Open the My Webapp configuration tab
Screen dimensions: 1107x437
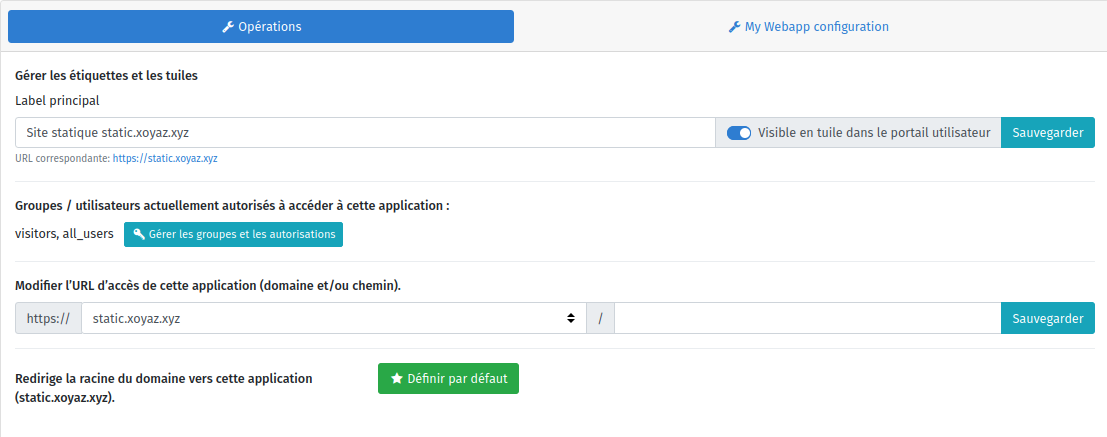coord(808,27)
